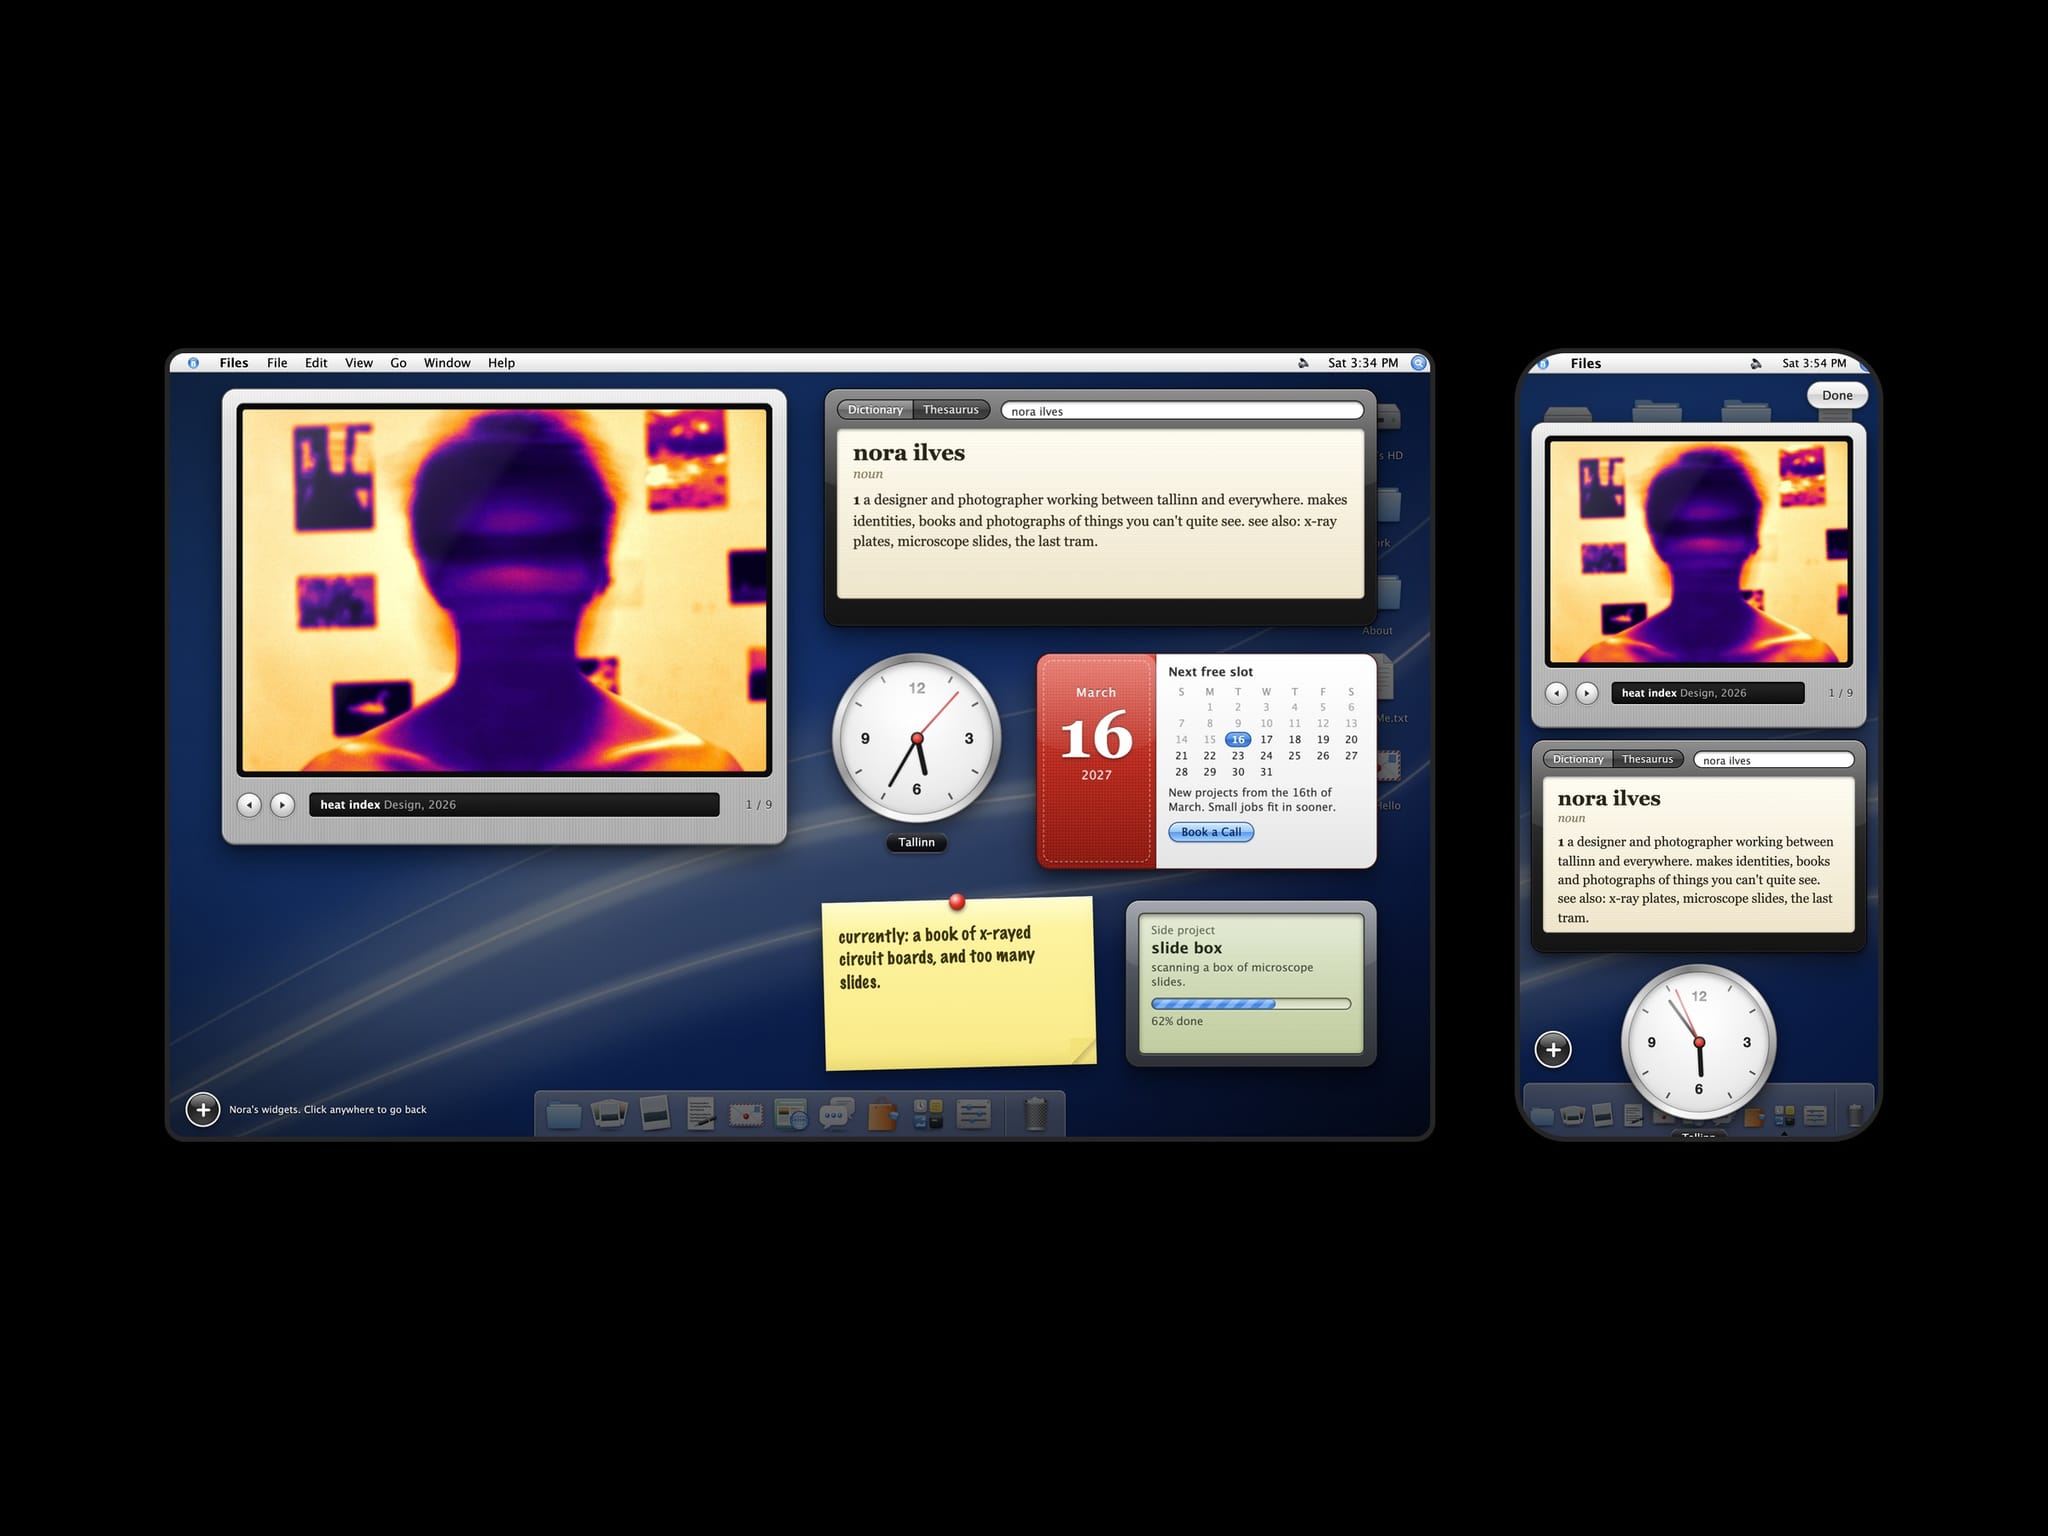Open the View menu

(x=358, y=363)
